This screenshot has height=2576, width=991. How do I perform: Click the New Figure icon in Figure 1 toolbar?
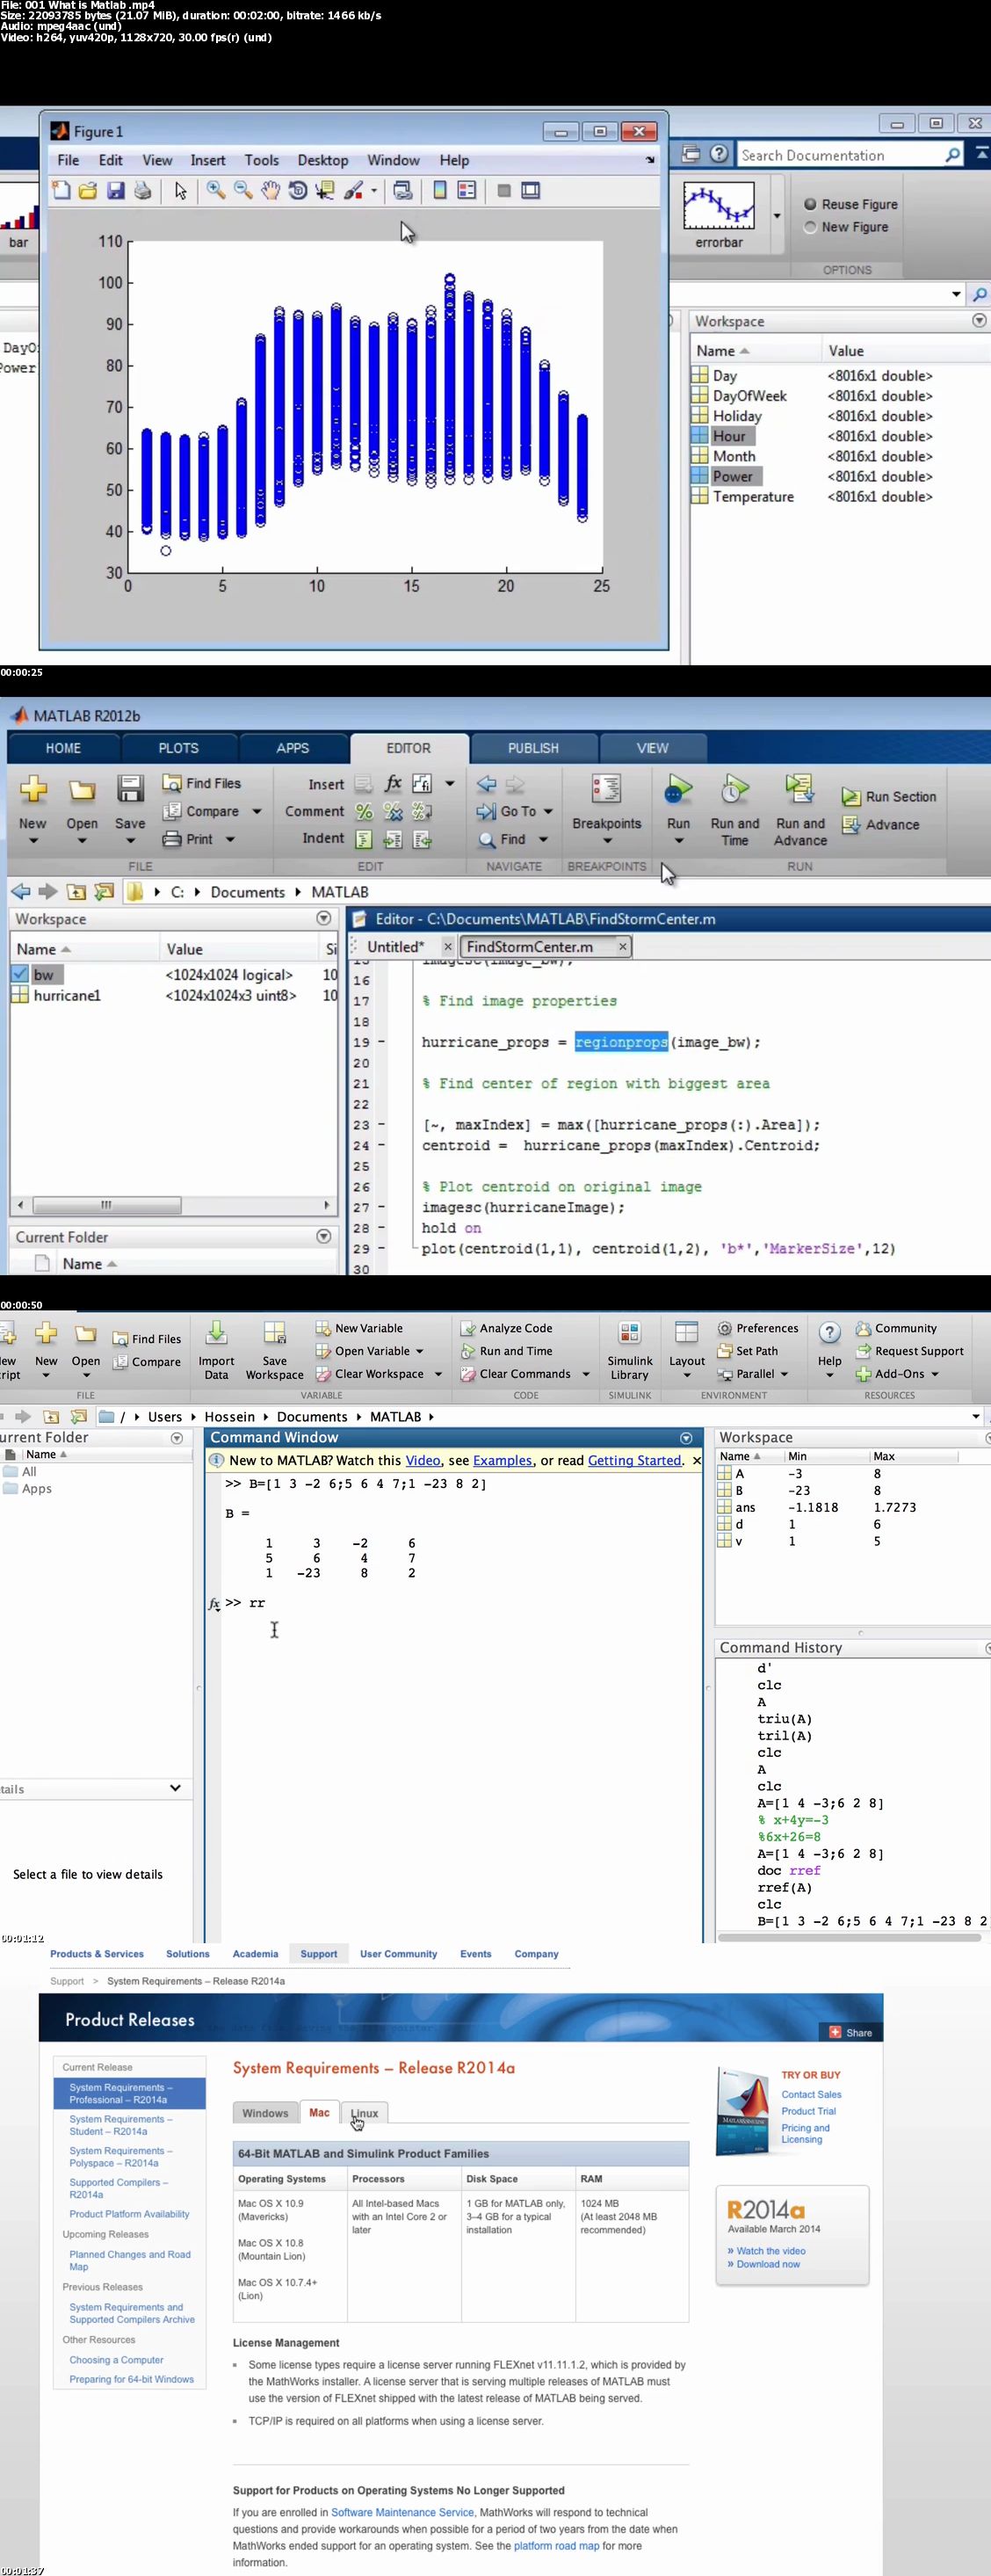coord(61,190)
